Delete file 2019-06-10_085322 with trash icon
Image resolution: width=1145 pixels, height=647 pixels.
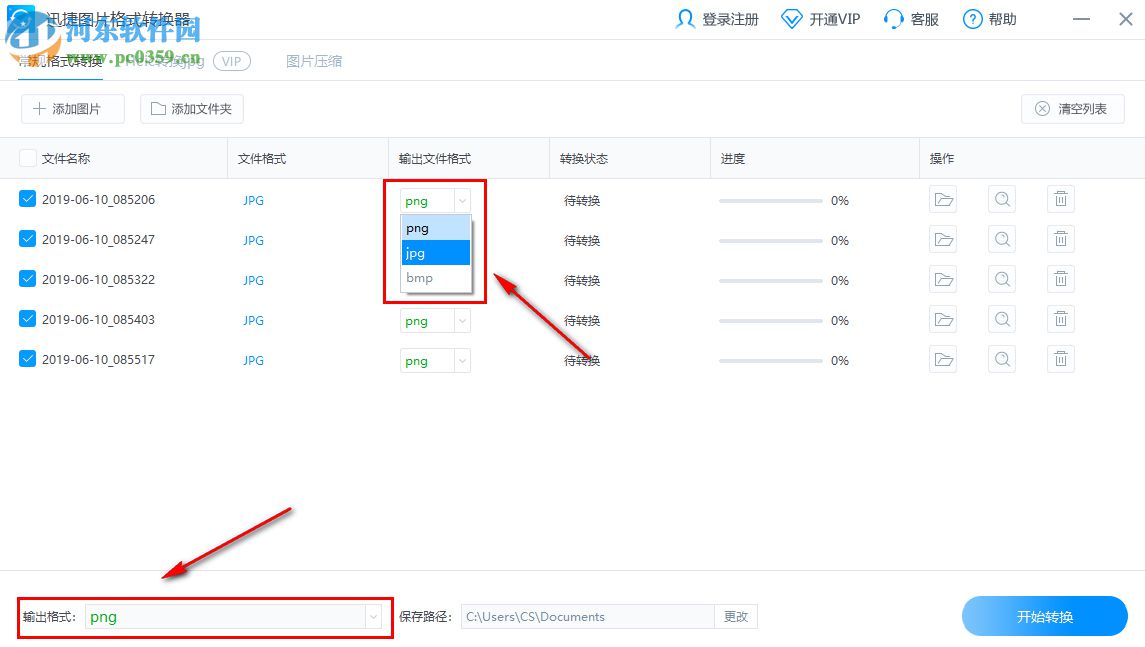(x=1061, y=280)
